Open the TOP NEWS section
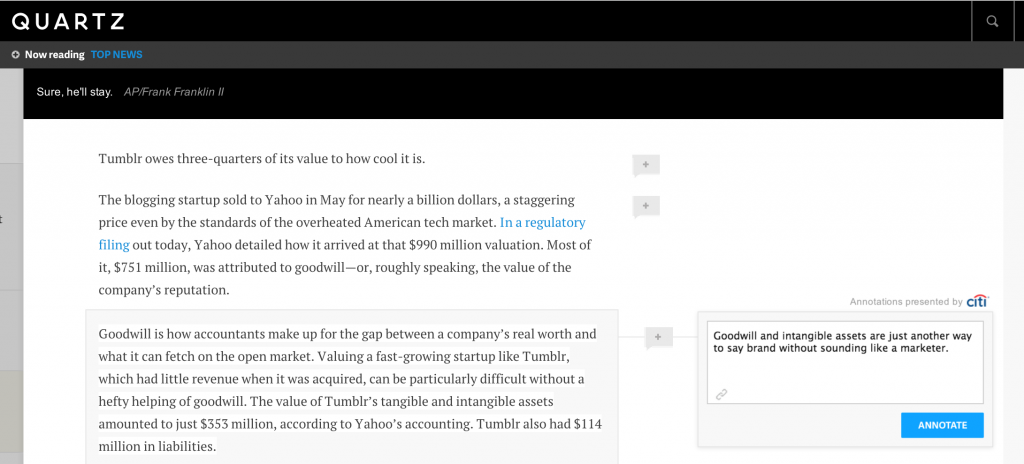Image resolution: width=1024 pixels, height=464 pixels. [x=116, y=55]
